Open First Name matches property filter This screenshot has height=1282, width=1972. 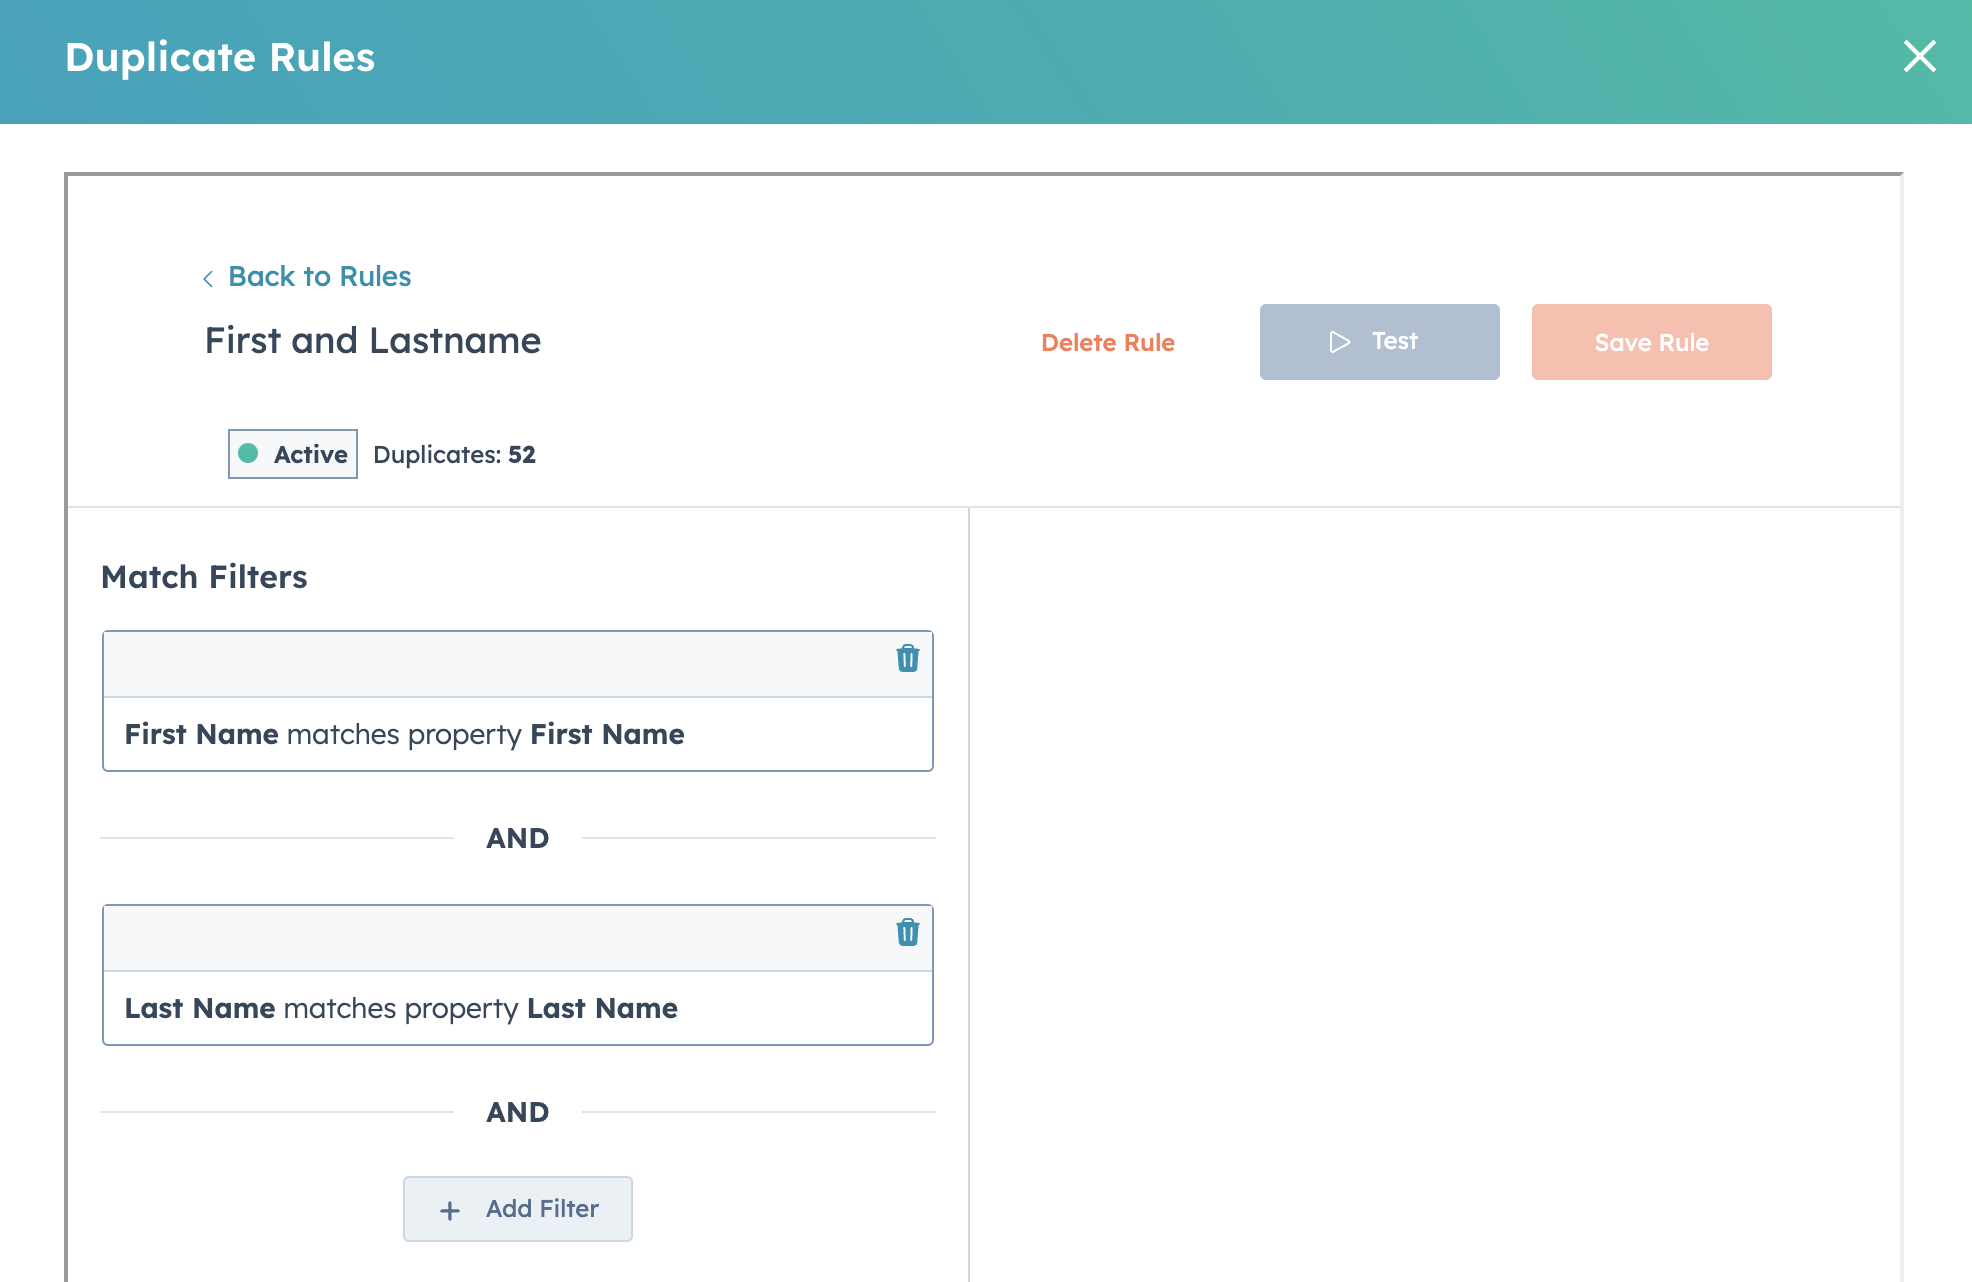pos(404,734)
